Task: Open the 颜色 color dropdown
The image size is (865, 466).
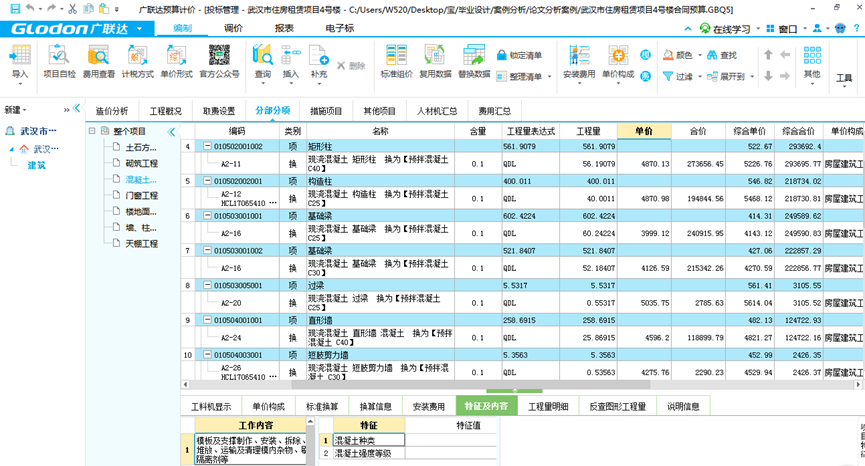Action: pyautogui.click(x=687, y=55)
